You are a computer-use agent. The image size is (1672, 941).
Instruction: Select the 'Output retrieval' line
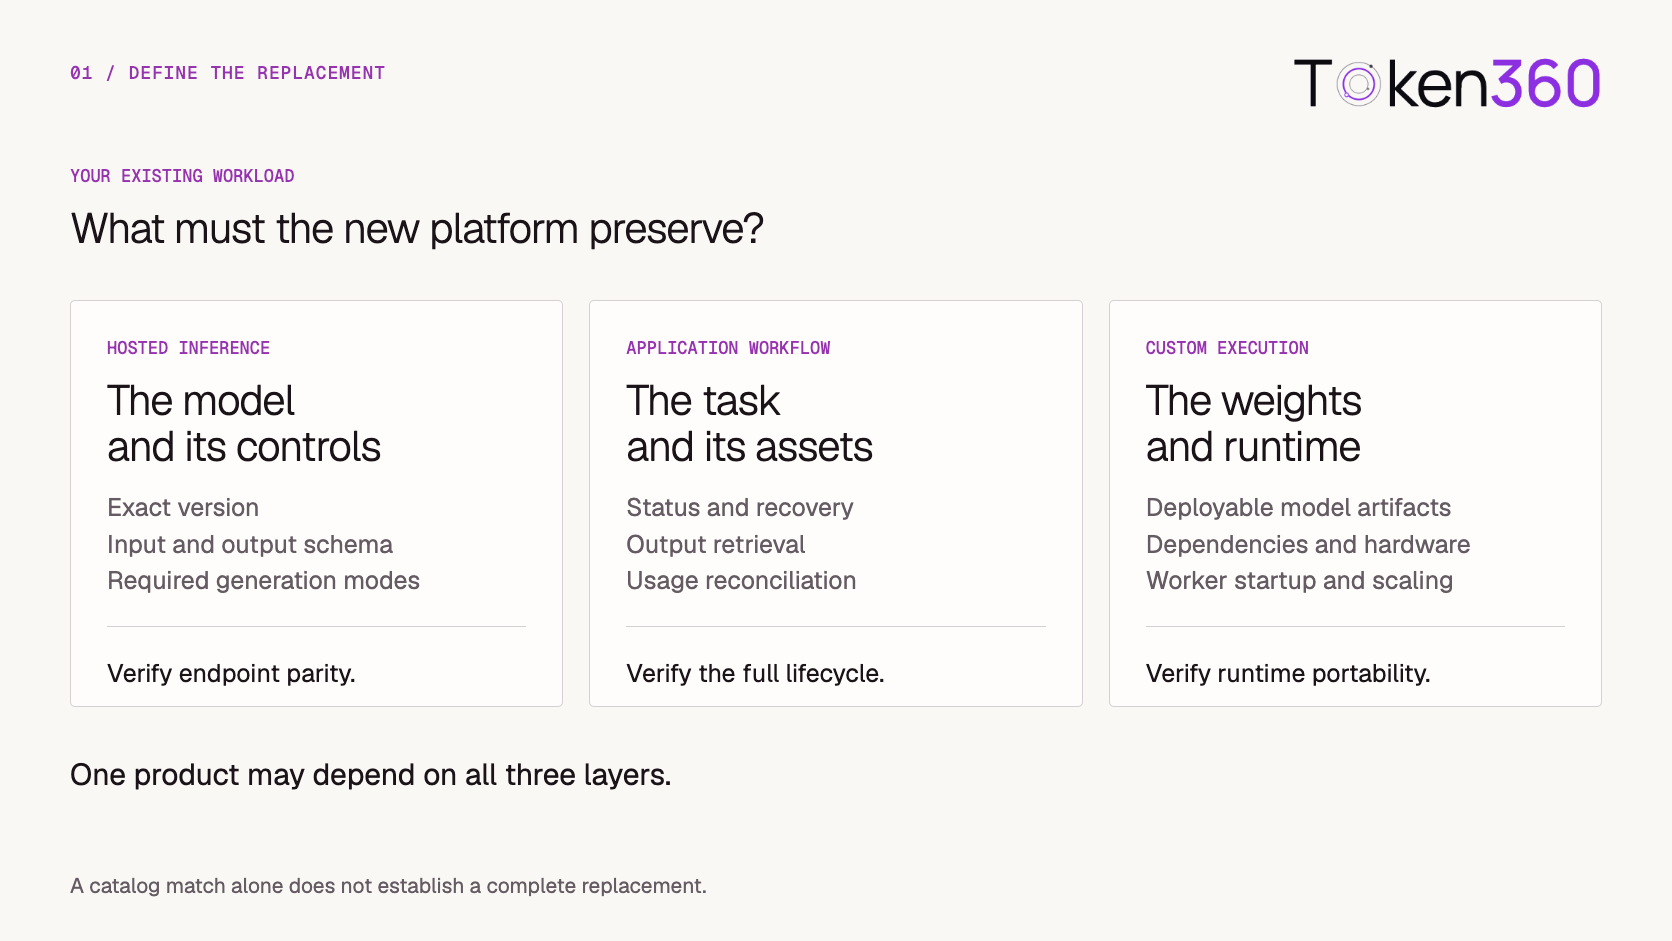click(715, 545)
